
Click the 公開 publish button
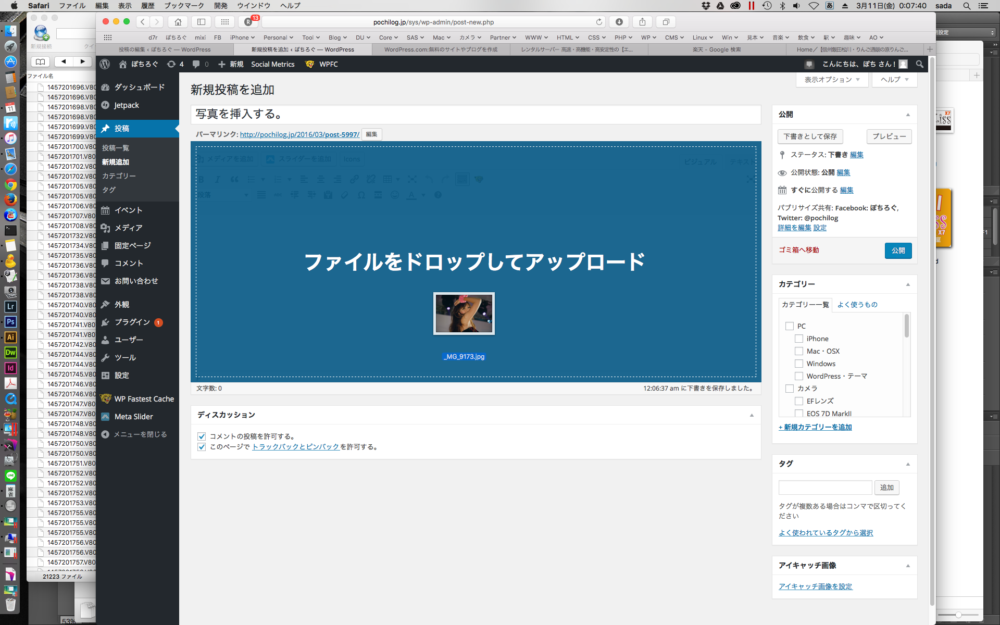tap(897, 250)
